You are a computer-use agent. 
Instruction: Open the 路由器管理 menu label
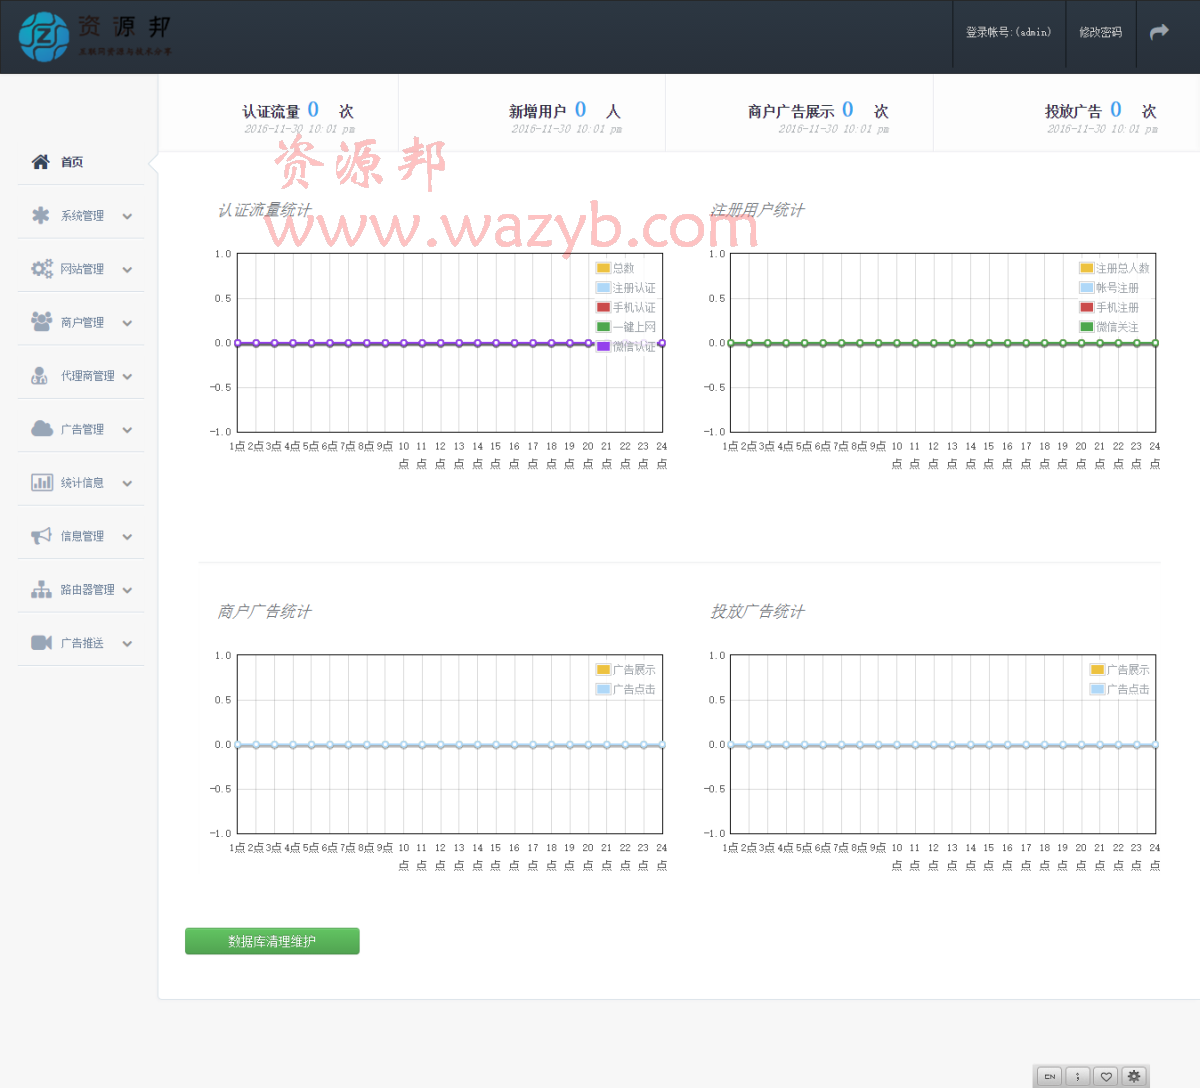pos(88,590)
